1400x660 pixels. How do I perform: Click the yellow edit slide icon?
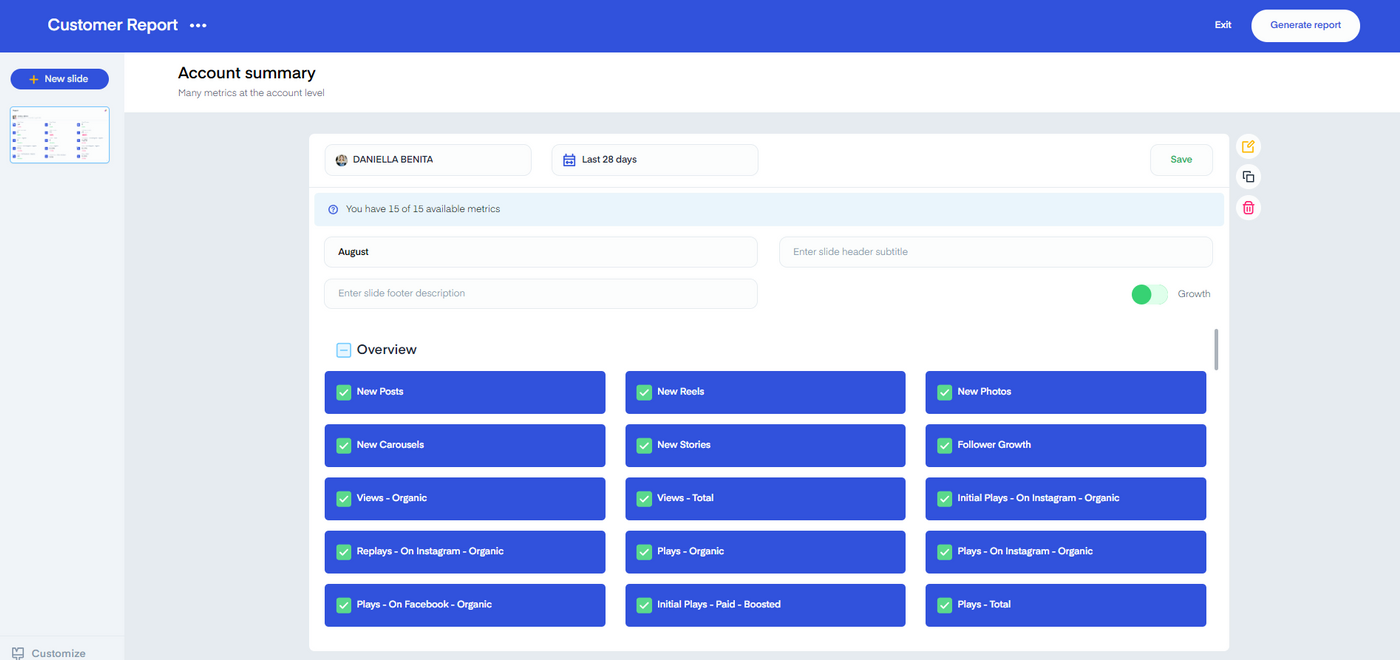[x=1248, y=147]
